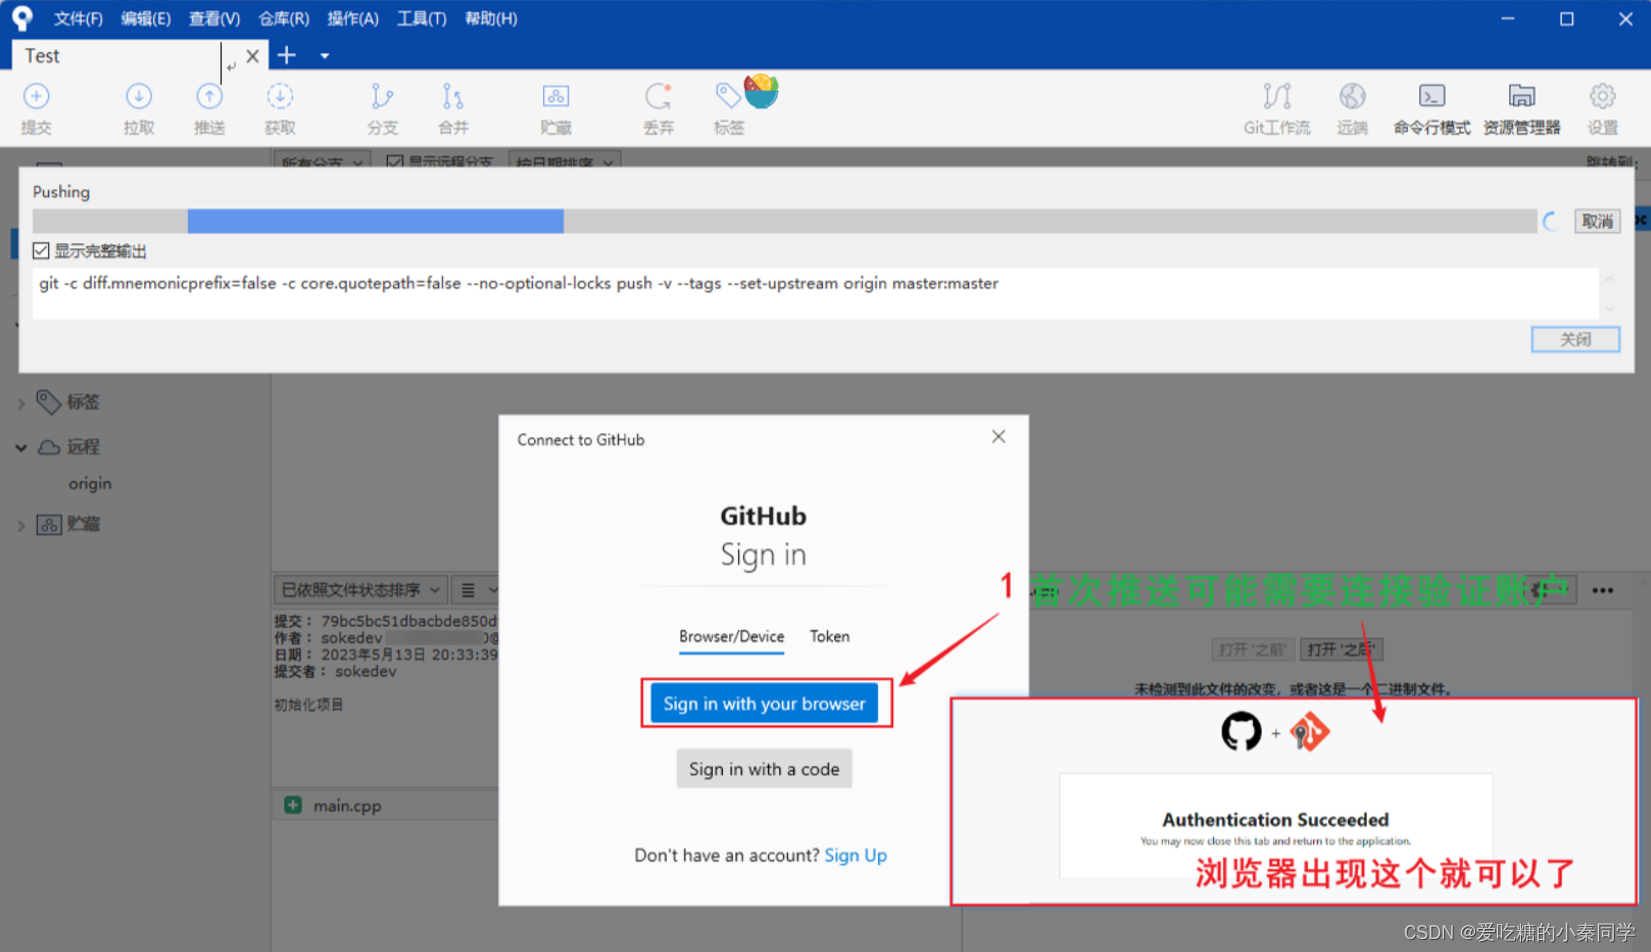Click the date 2023年5月13日 20:33:39 line

pos(386,655)
